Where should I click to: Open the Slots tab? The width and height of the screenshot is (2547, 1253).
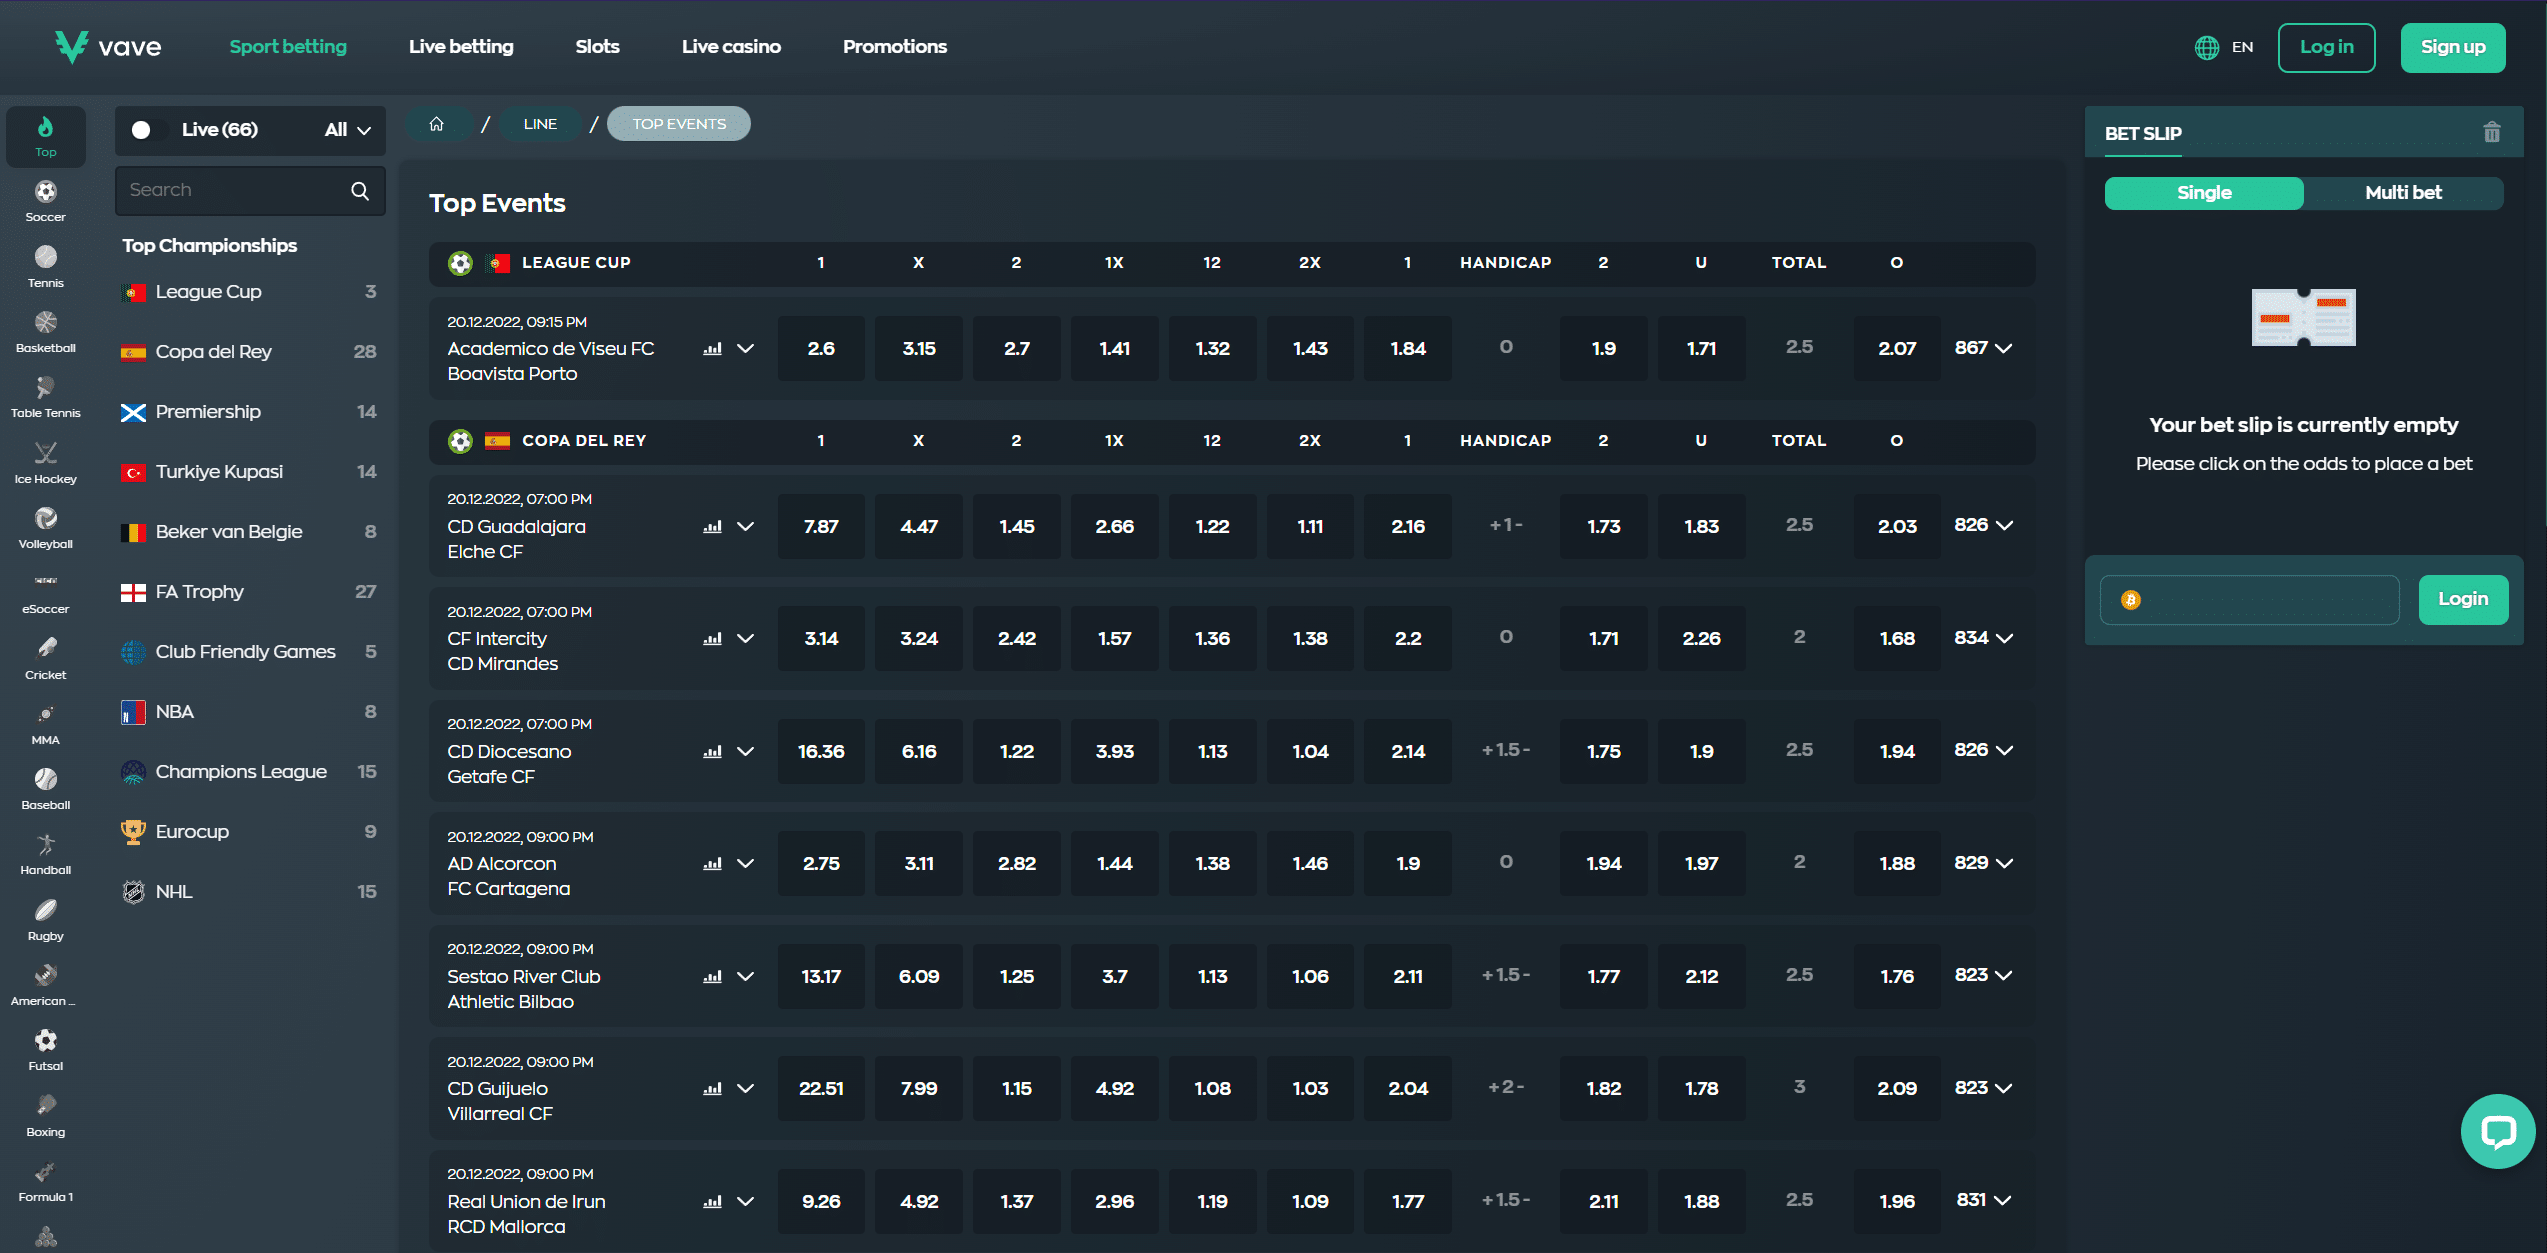coord(597,47)
